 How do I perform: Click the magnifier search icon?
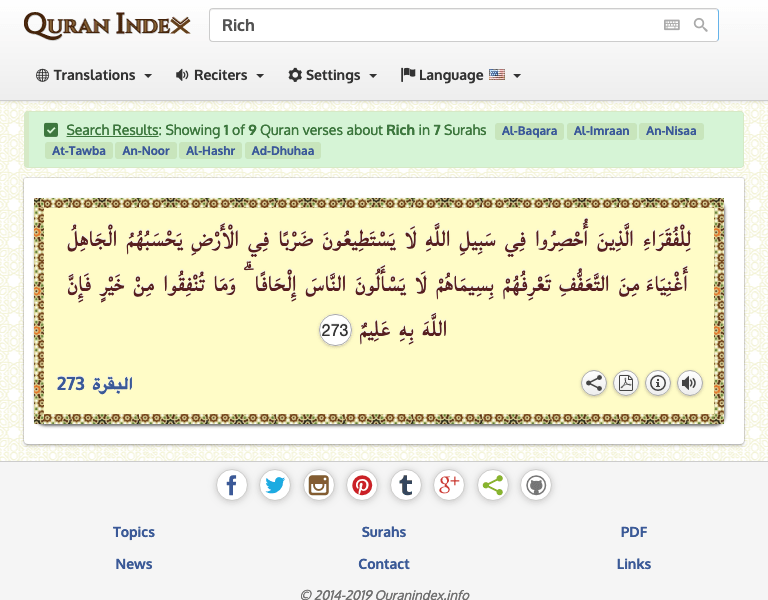point(700,25)
